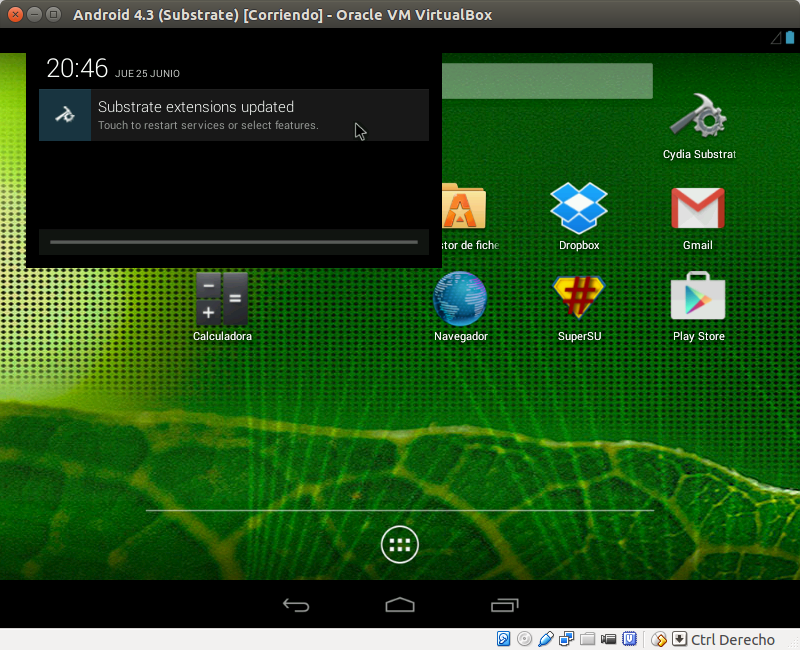Tap the Substrate icon in the notification
This screenshot has height=650, width=800.
pos(64,114)
